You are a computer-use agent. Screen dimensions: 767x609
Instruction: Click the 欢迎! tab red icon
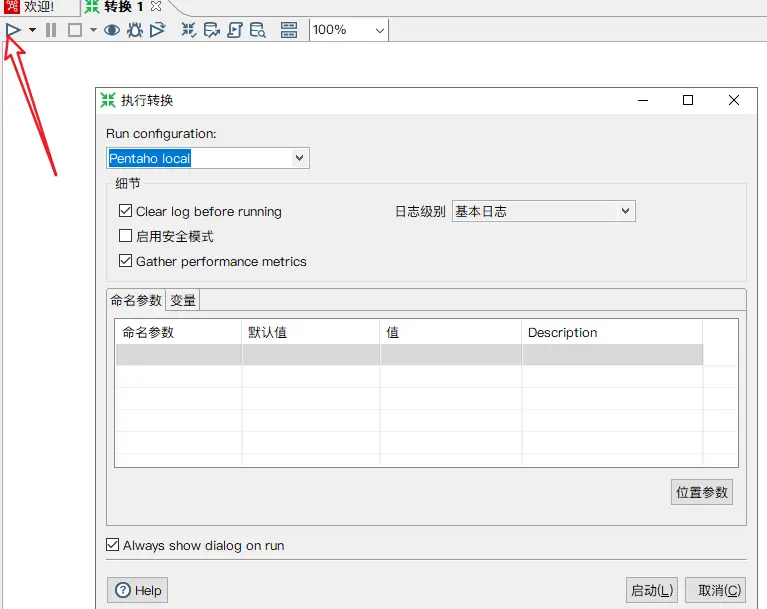12,6
